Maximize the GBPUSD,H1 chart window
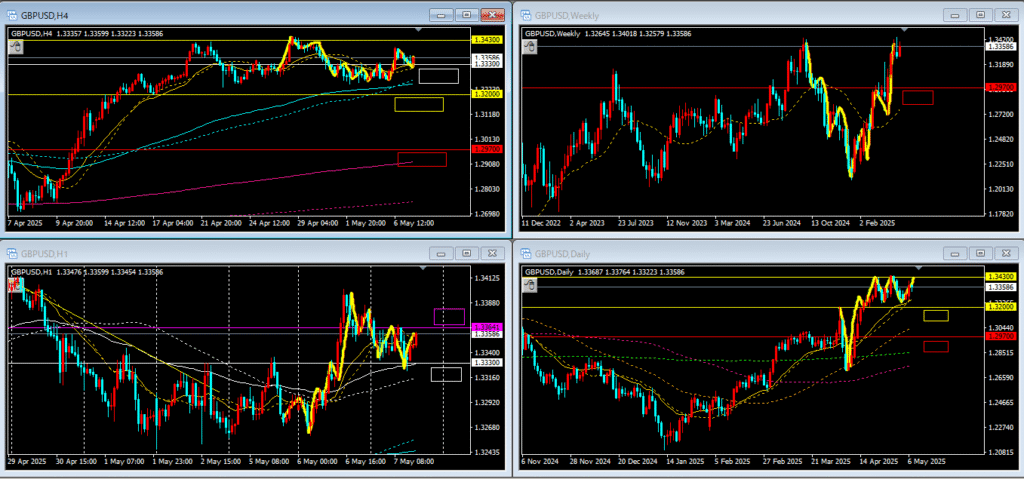This screenshot has height=479, width=1024. 467,252
